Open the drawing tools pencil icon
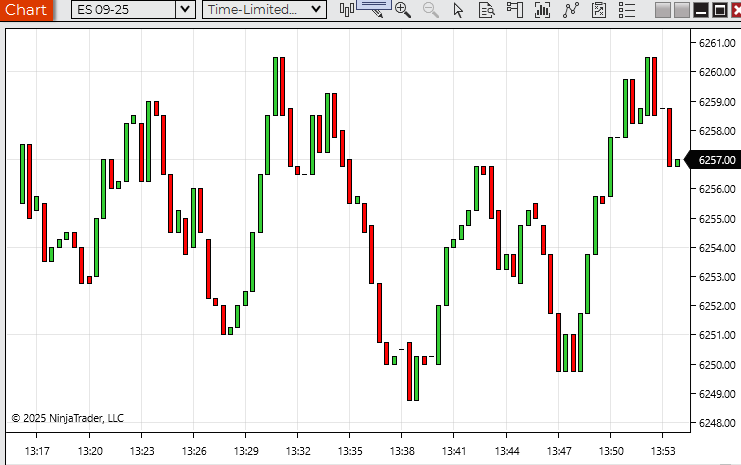The height and width of the screenshot is (465, 741). [x=374, y=10]
